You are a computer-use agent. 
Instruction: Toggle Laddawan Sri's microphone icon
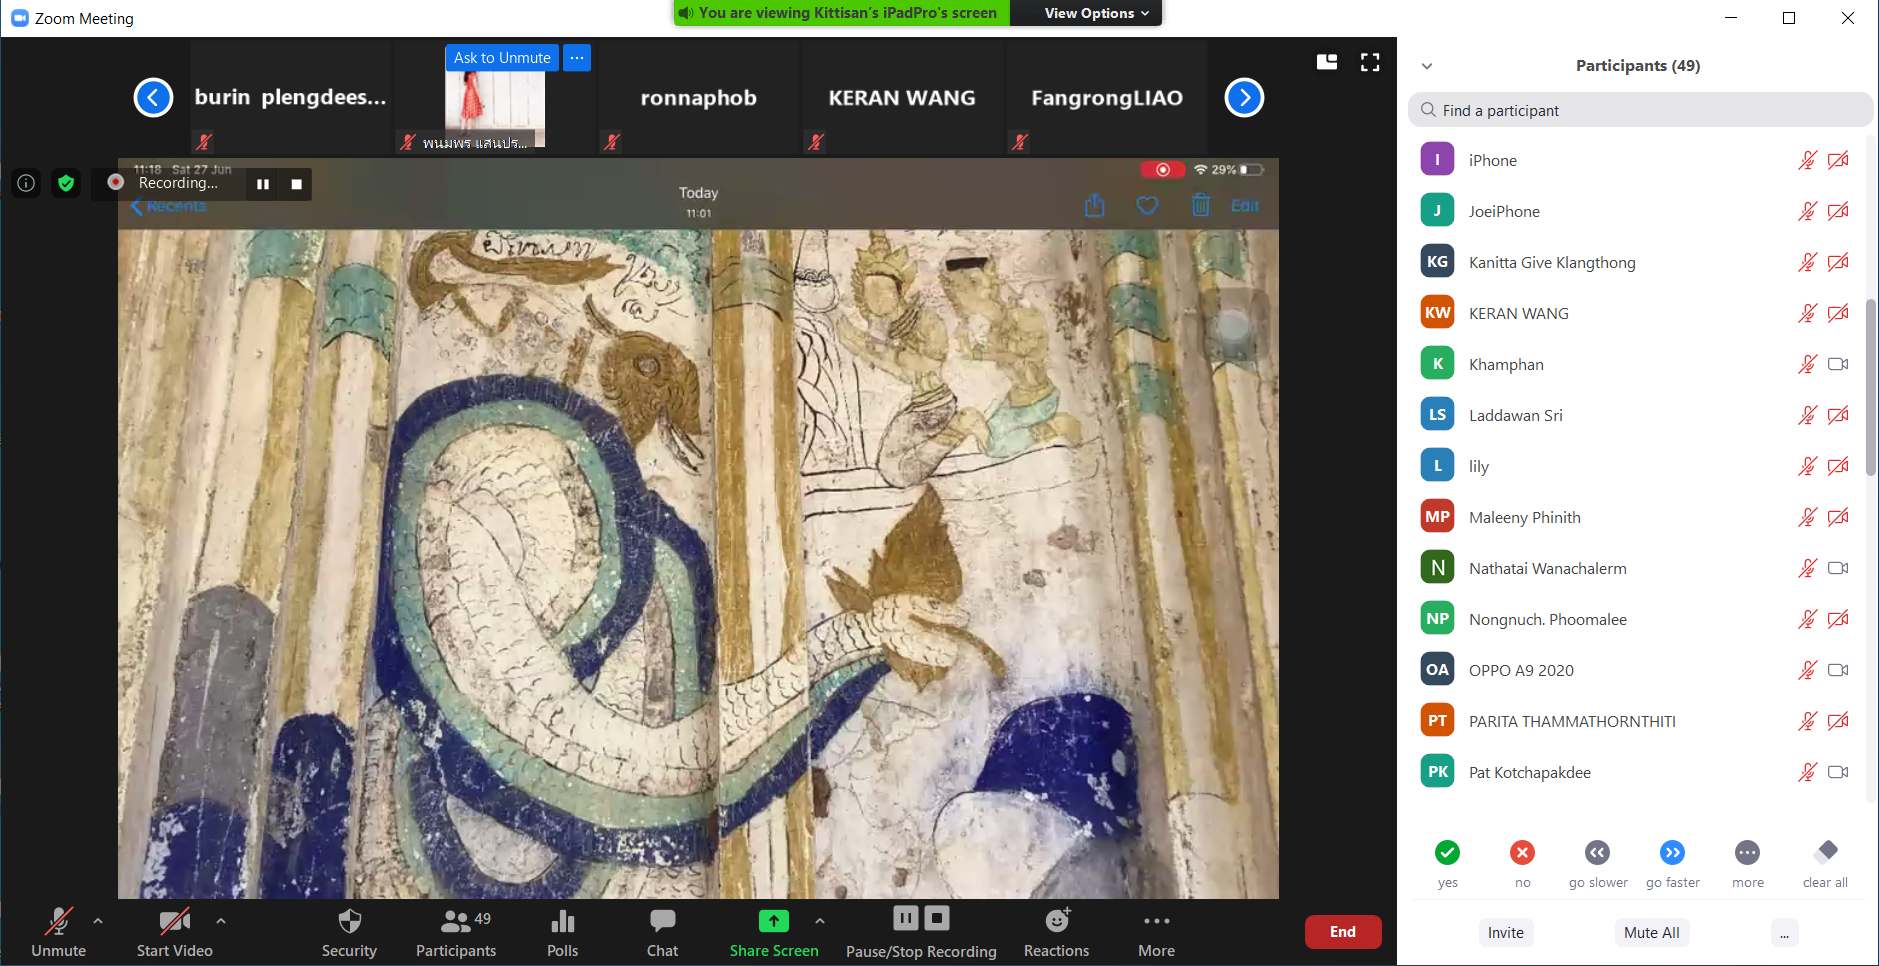click(x=1807, y=415)
